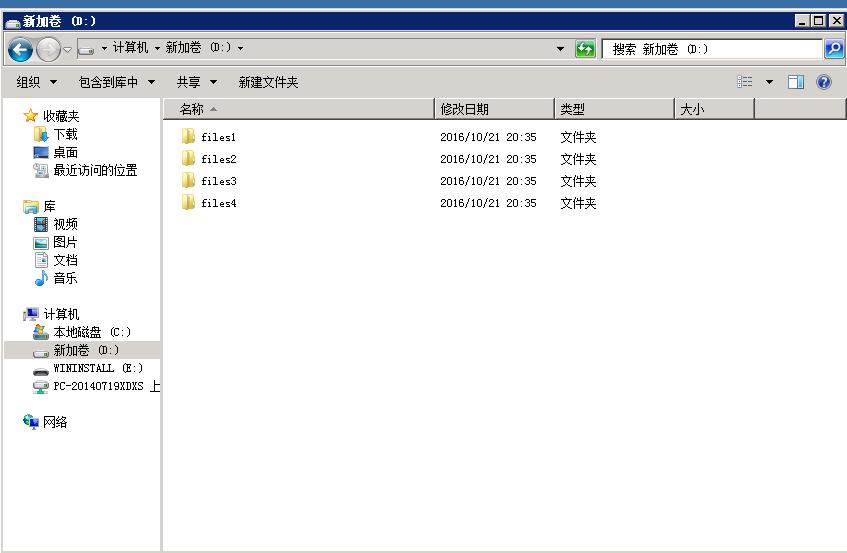Viewport: 847px width, 553px height.
Task: Click the drive icon in address bar
Action: click(86, 50)
